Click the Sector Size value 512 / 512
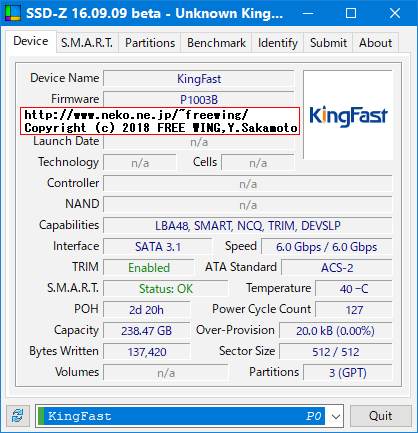The image size is (418, 433). tap(336, 352)
